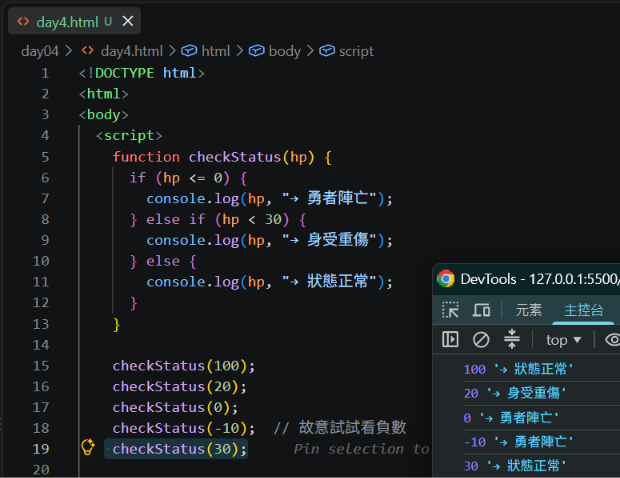The height and width of the screenshot is (478, 620).
Task: Click the DevTools window title text
Action: [540, 279]
